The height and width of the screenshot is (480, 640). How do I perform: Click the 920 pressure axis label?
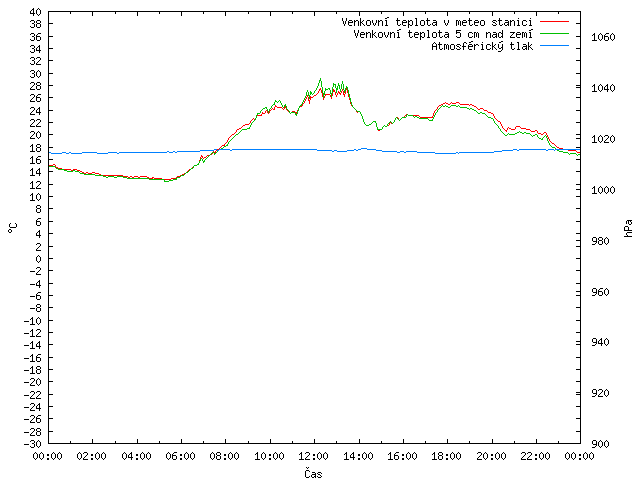coord(600,393)
